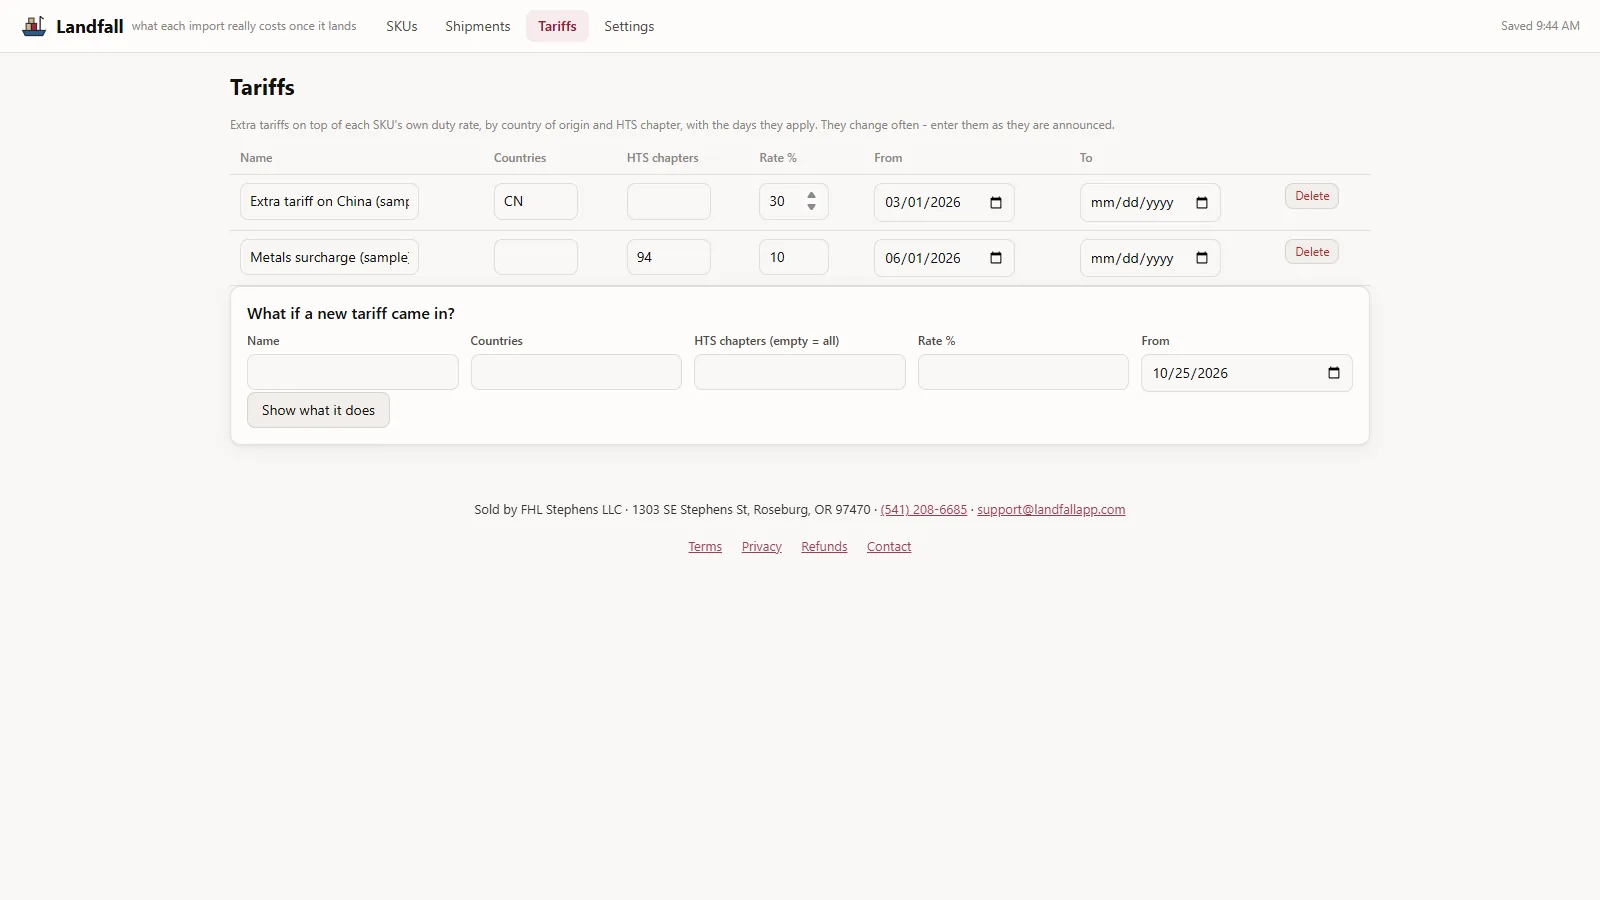Viewport: 1600px width, 900px height.
Task: Click the 10/25/2026 From date field
Action: pos(1247,373)
